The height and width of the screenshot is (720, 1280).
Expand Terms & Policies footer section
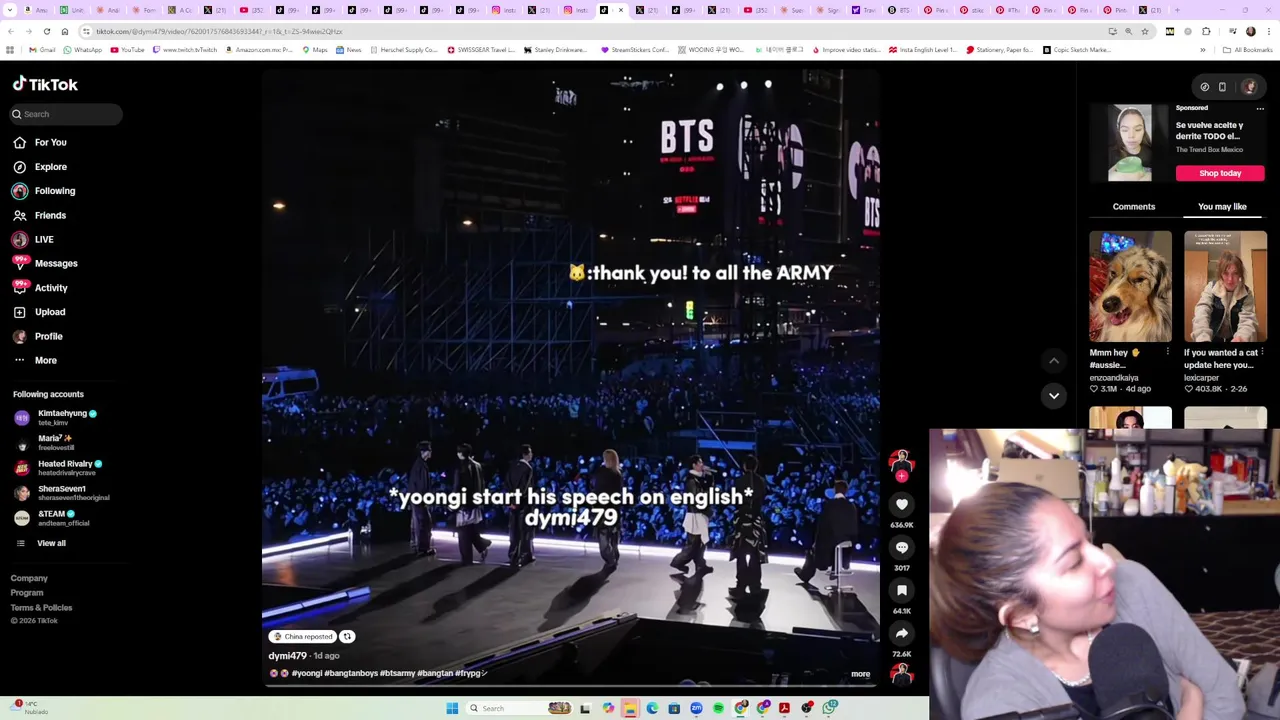tap(41, 608)
